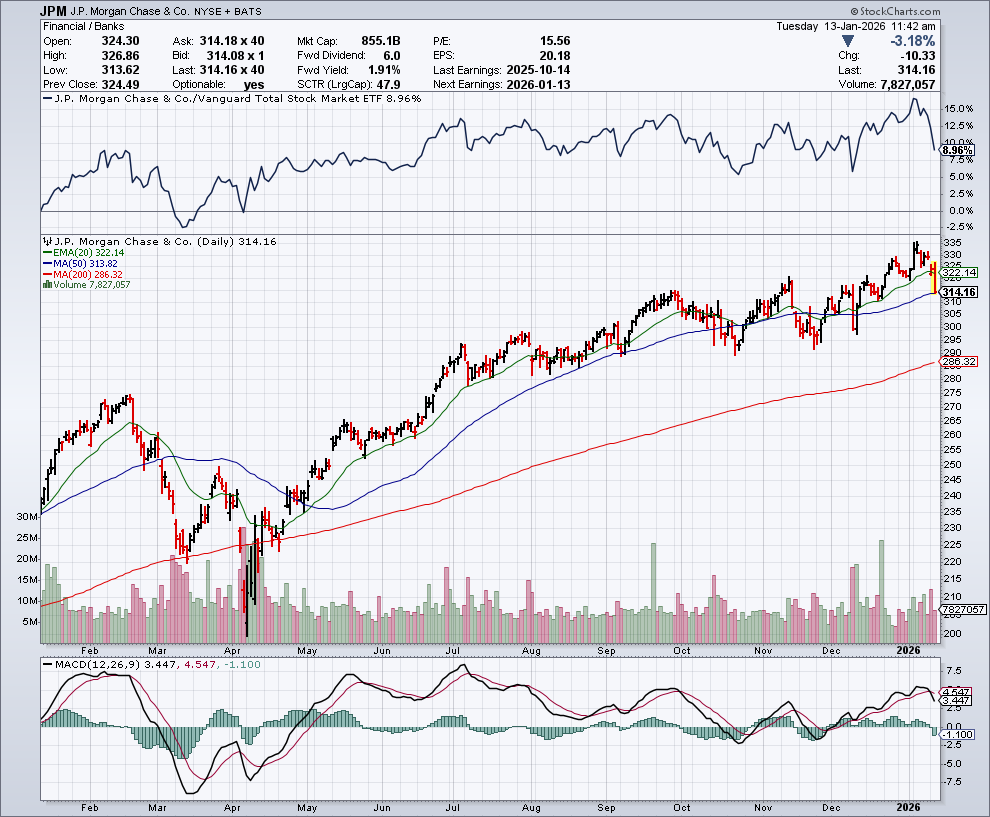Click the -1.100 MACD histogram axis tag

pyautogui.click(x=958, y=734)
